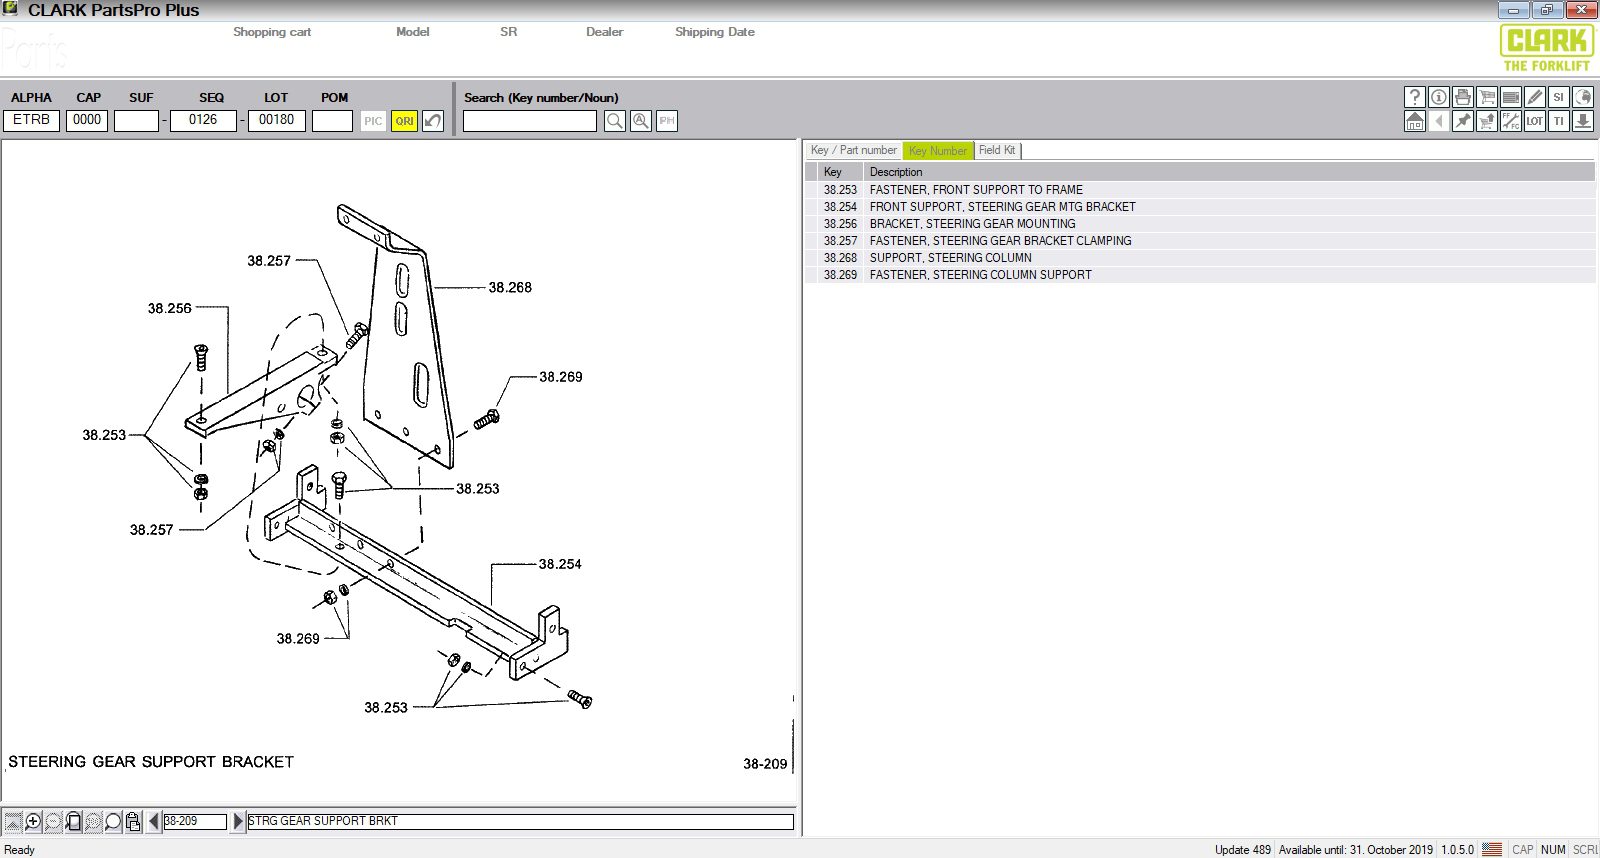
Task: Switch to Key / Part number tab
Action: coord(853,150)
